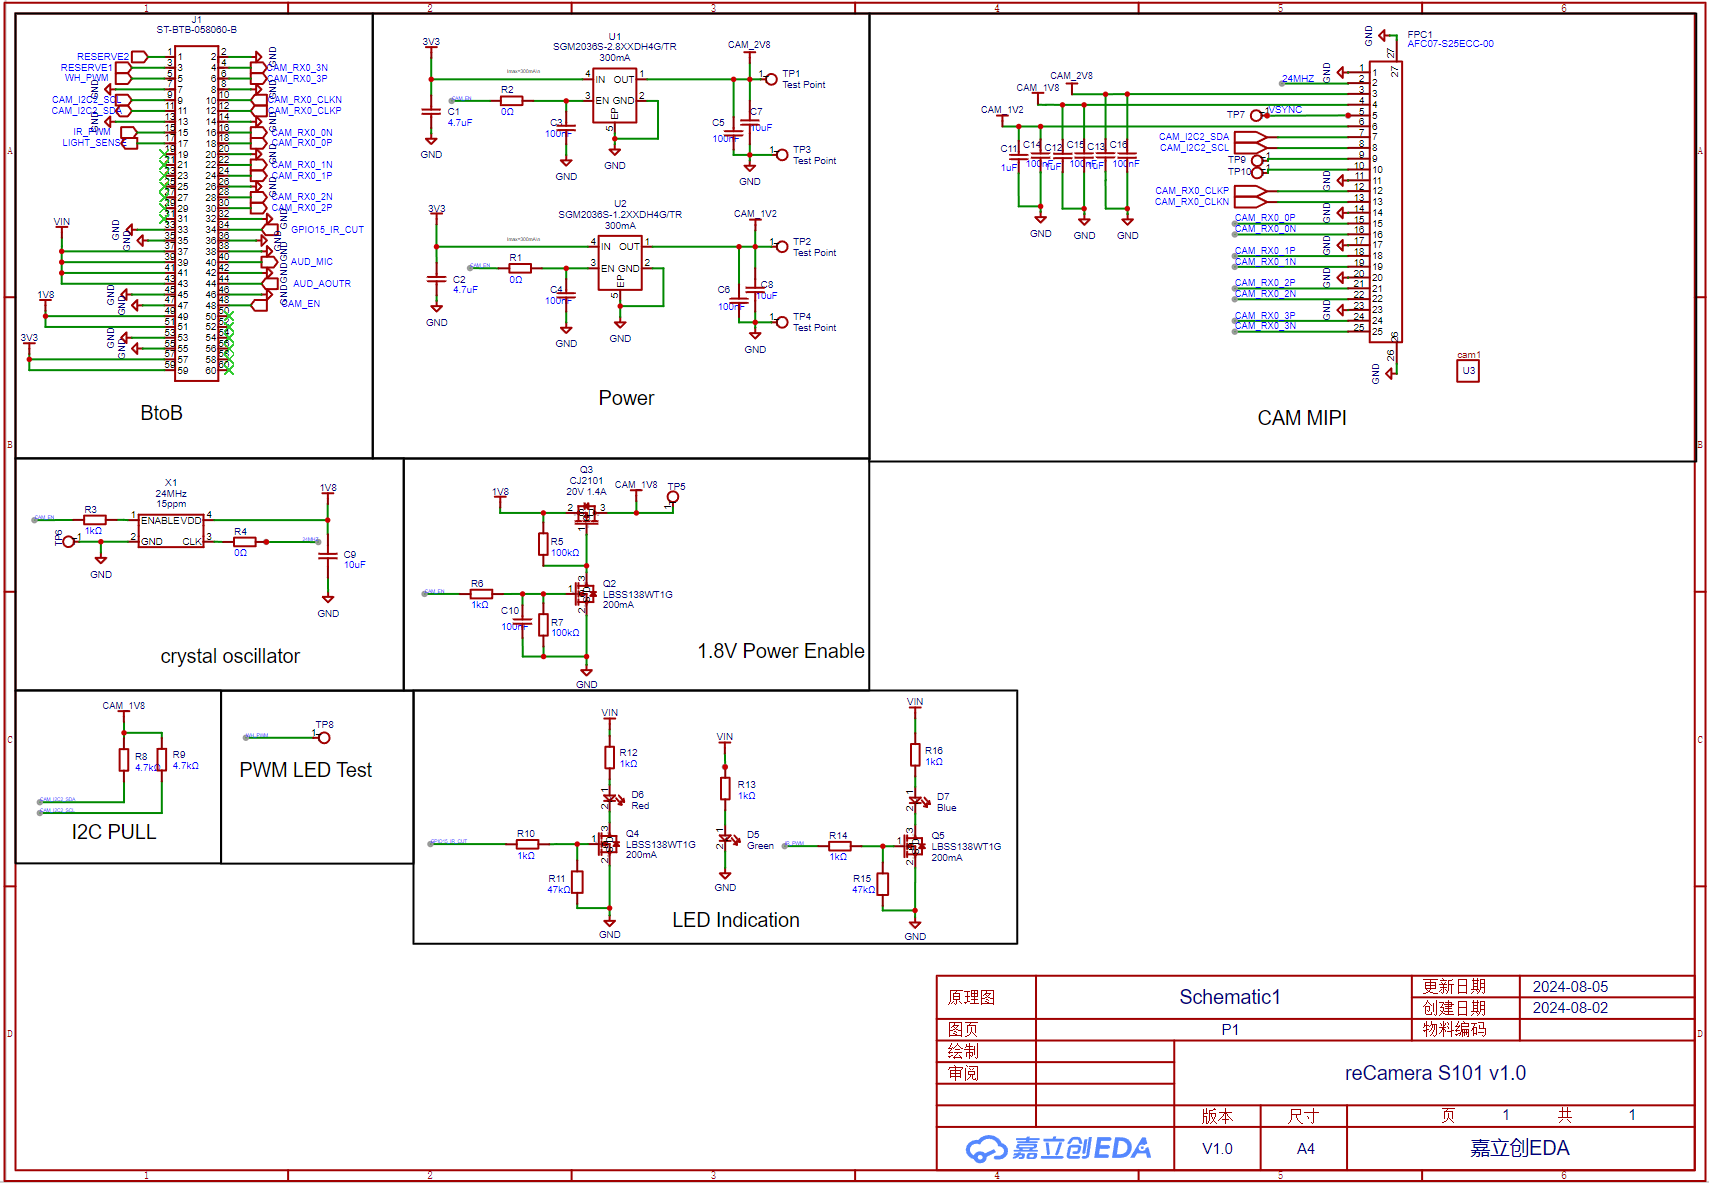Select capacitor C1 4.7uF
The width and height of the screenshot is (1709, 1183).
click(431, 112)
